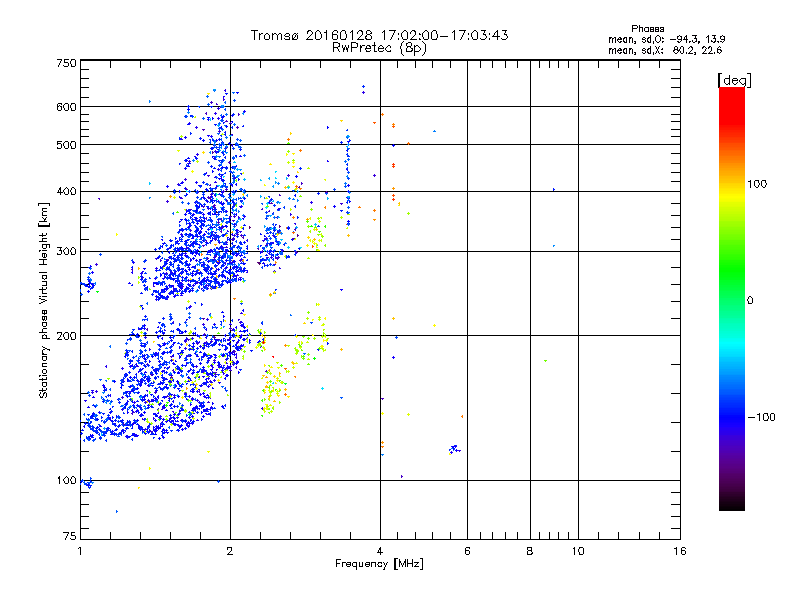
Task: Click the y-axis label '750'
Action: [67, 63]
